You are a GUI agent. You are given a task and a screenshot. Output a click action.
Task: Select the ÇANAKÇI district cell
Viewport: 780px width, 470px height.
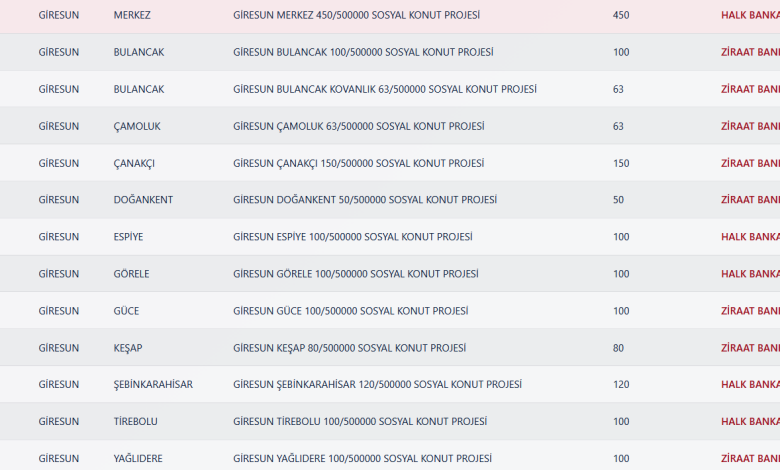(134, 164)
